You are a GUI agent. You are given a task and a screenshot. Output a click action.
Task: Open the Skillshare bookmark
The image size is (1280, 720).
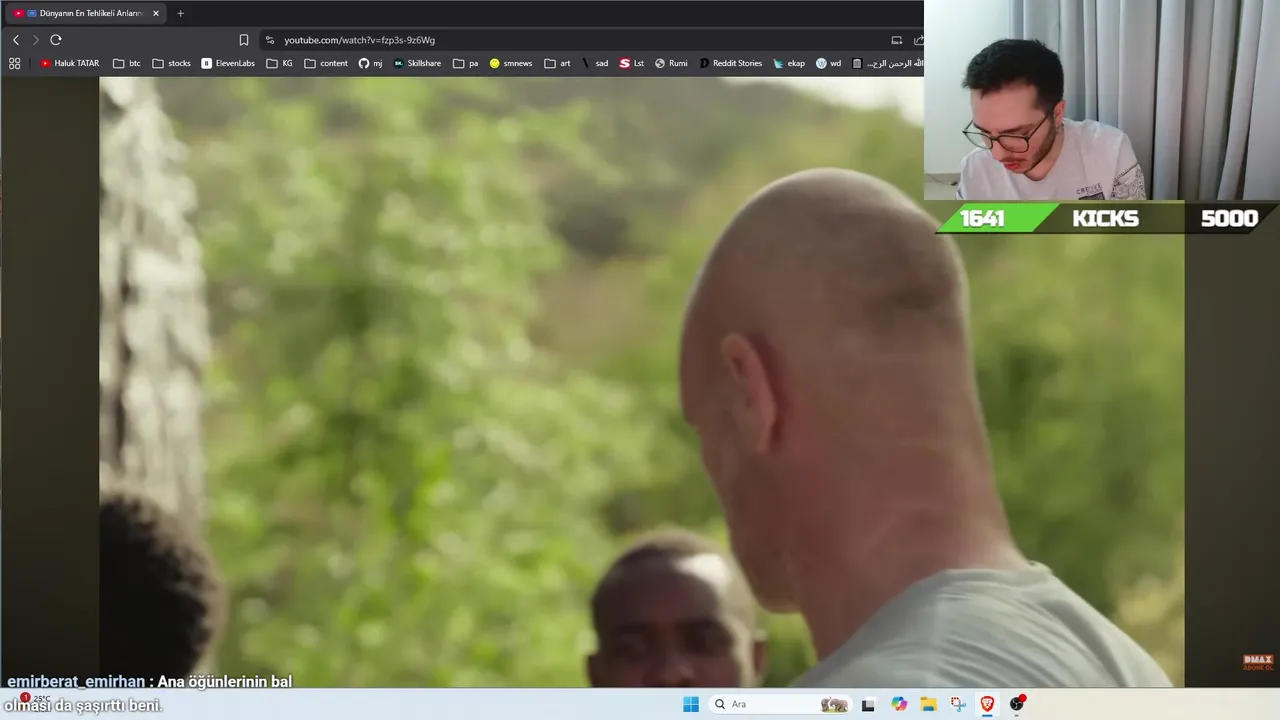point(417,63)
